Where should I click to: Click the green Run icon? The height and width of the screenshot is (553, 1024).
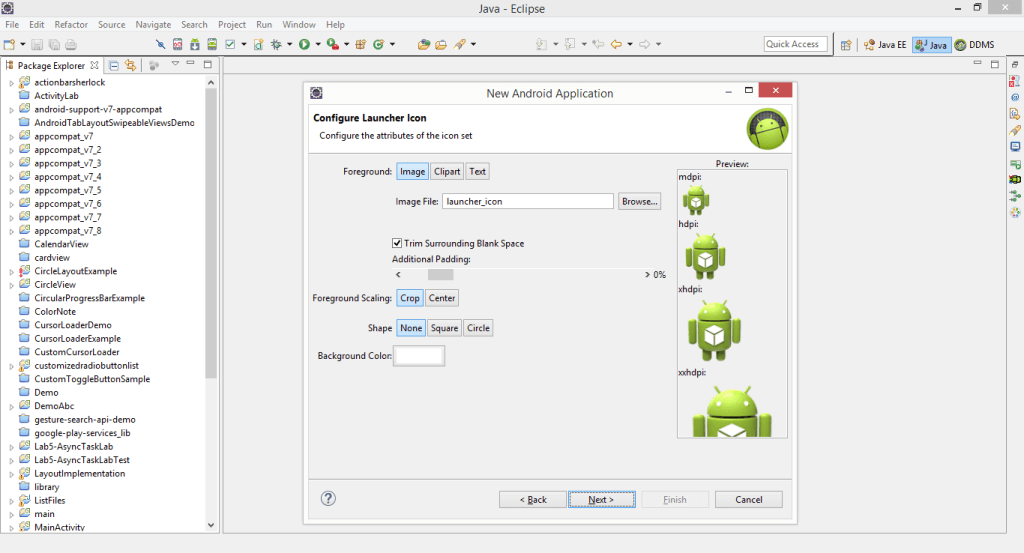click(x=304, y=44)
